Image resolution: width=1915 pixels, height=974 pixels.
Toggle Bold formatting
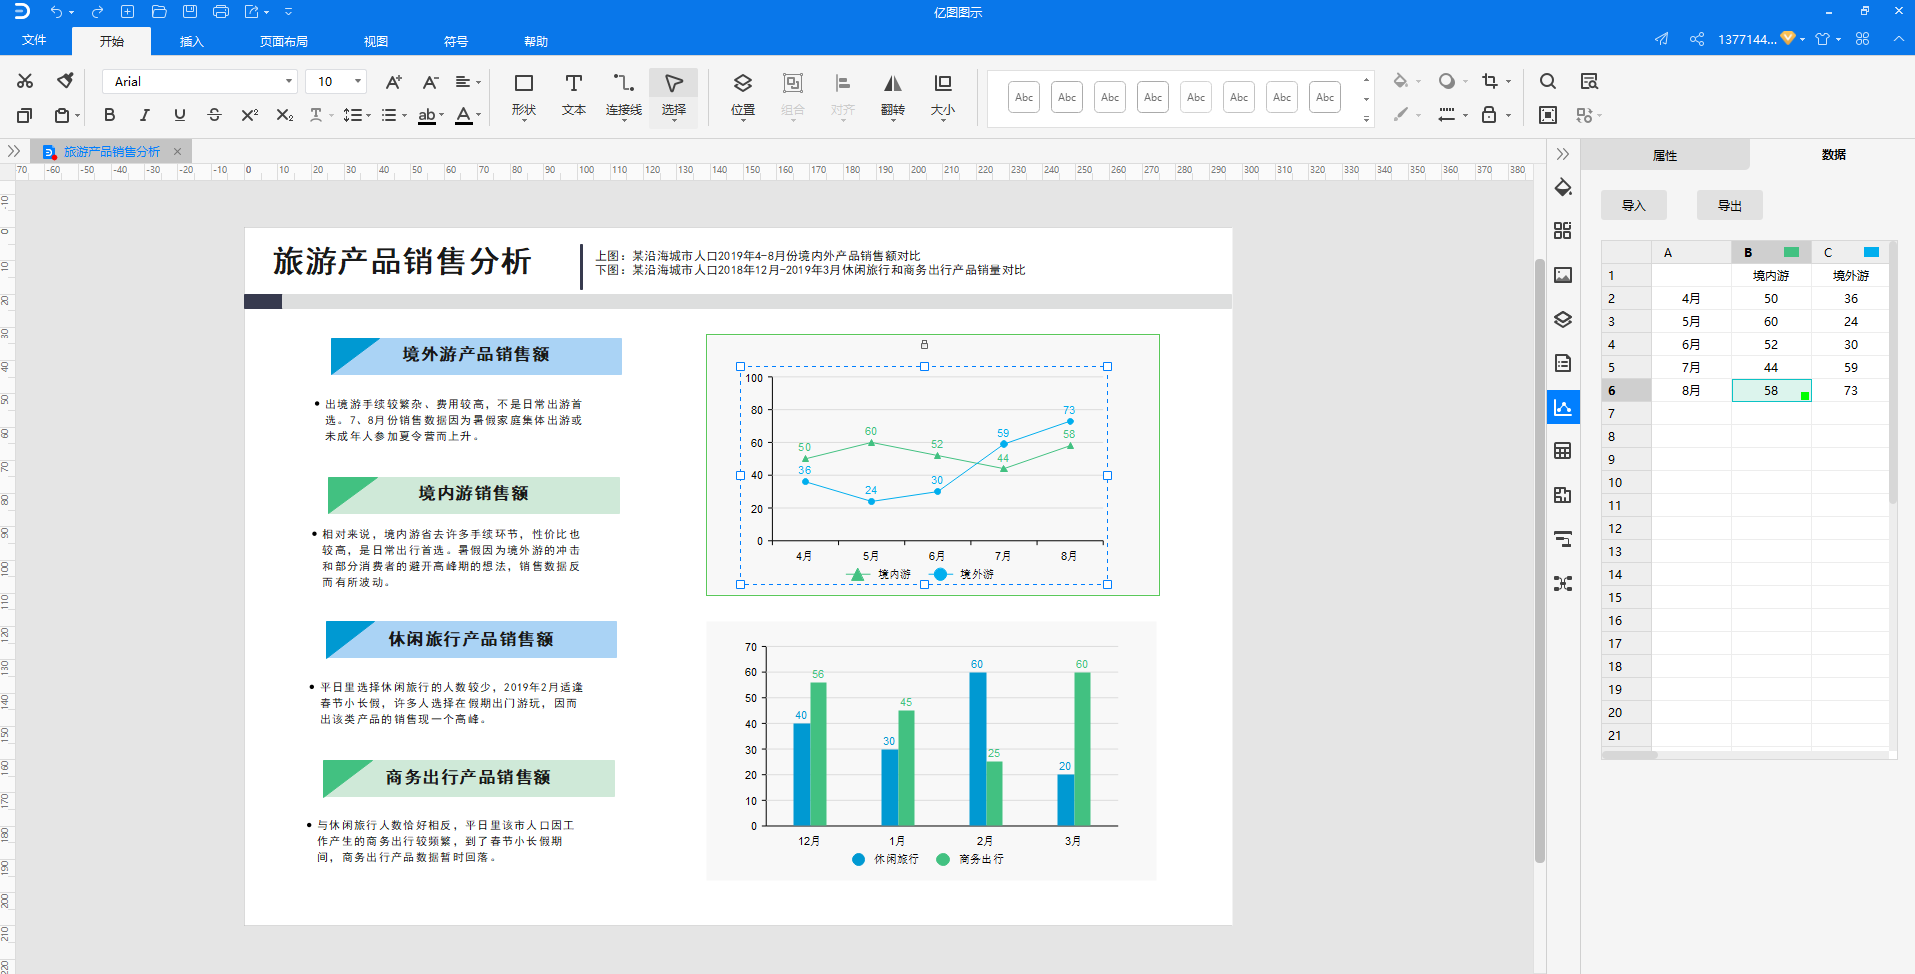click(110, 115)
